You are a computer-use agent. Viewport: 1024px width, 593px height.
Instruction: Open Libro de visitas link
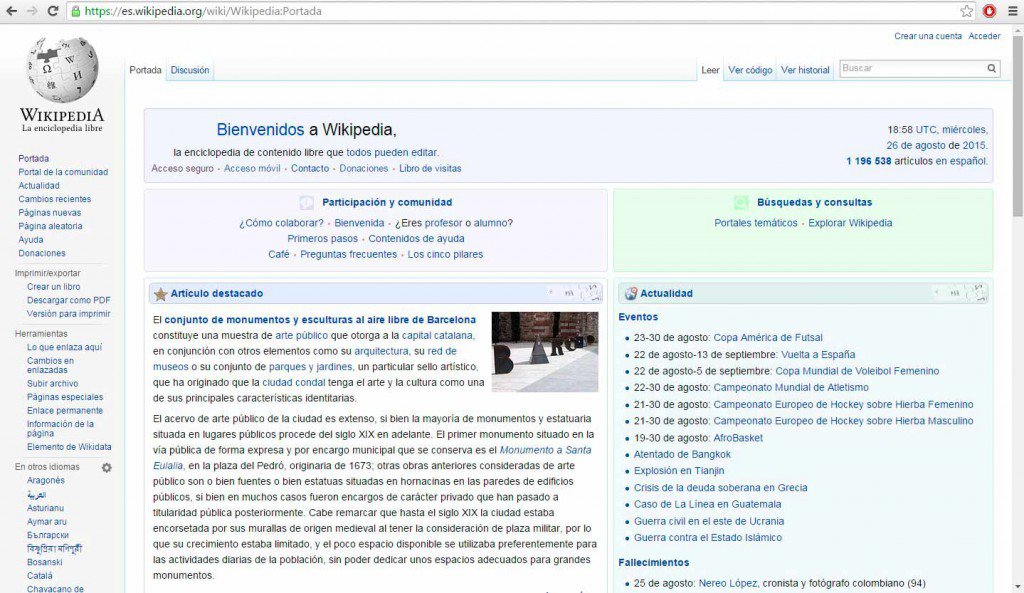(430, 168)
